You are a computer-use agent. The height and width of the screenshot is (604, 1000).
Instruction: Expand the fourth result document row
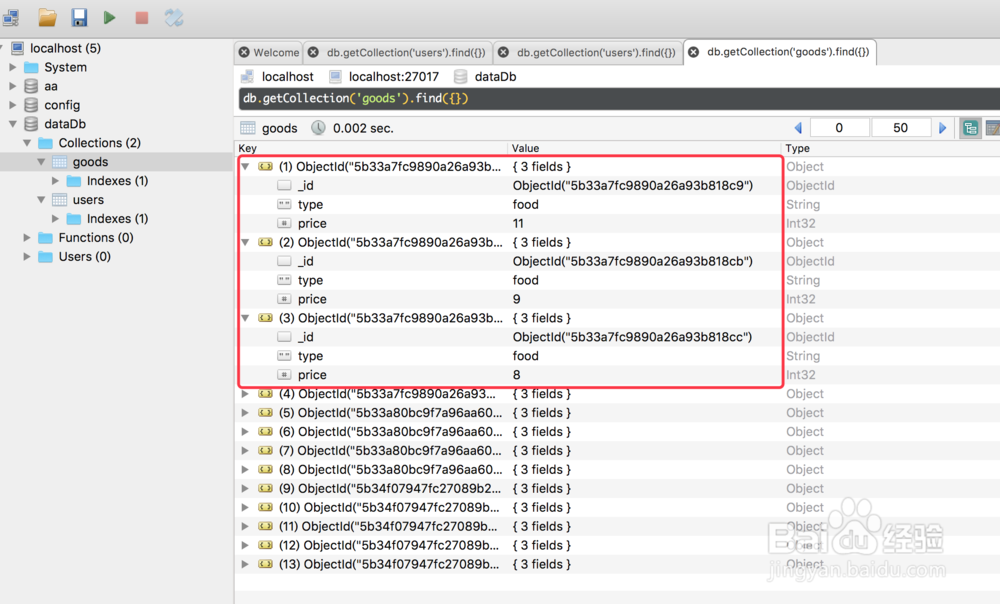click(245, 394)
